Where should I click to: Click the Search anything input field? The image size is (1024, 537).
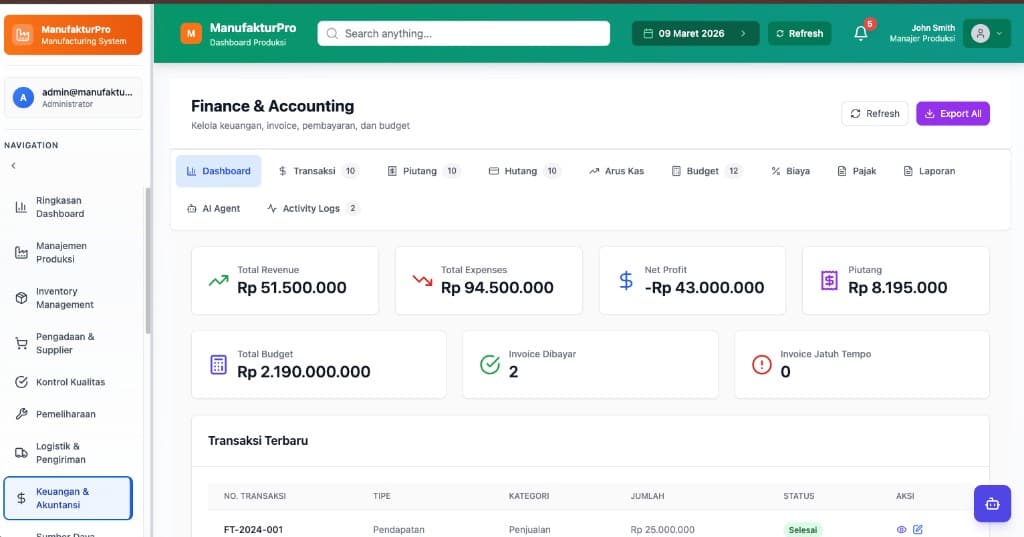(464, 34)
